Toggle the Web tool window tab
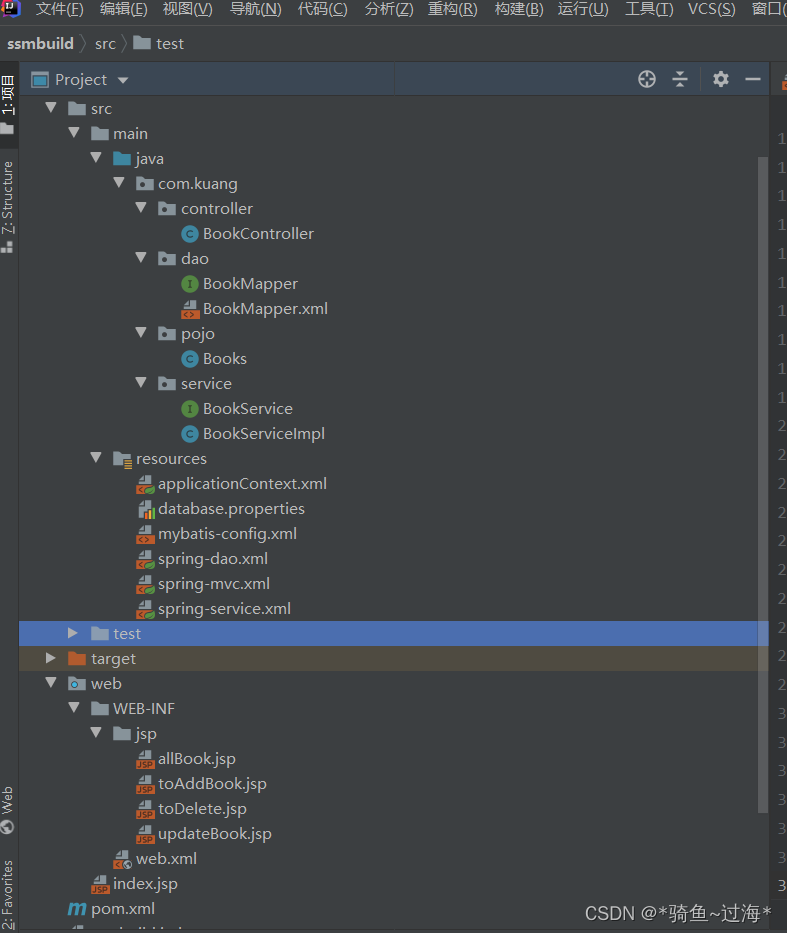Image resolution: width=787 pixels, height=933 pixels. point(8,810)
